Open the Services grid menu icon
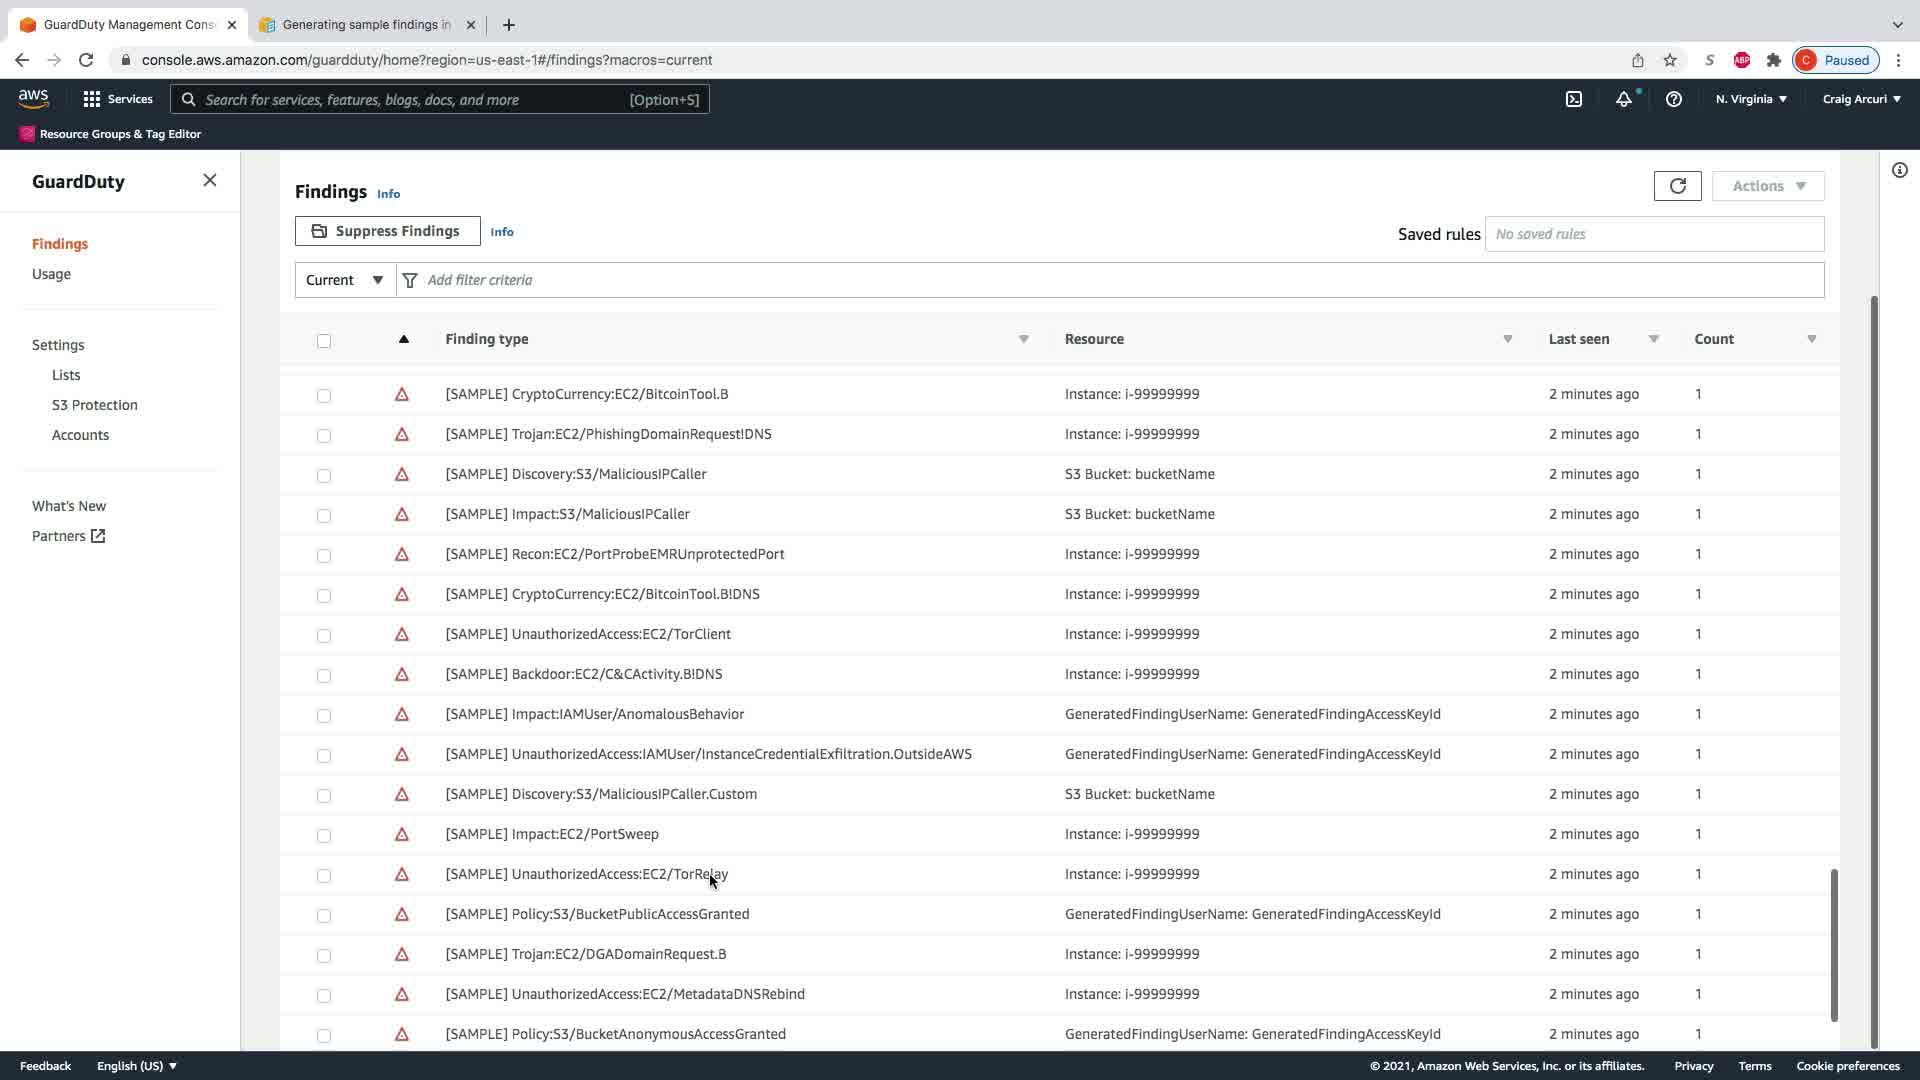The image size is (1920, 1080). pyautogui.click(x=92, y=99)
